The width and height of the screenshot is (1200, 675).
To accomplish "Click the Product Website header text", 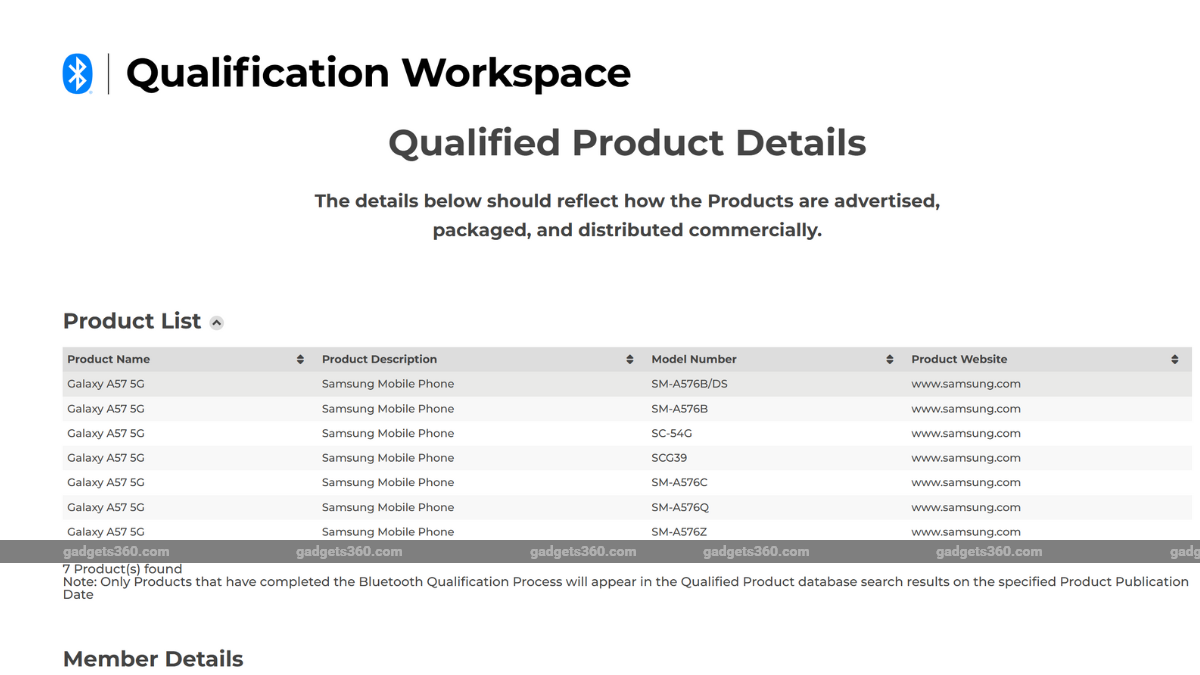I will (959, 360).
